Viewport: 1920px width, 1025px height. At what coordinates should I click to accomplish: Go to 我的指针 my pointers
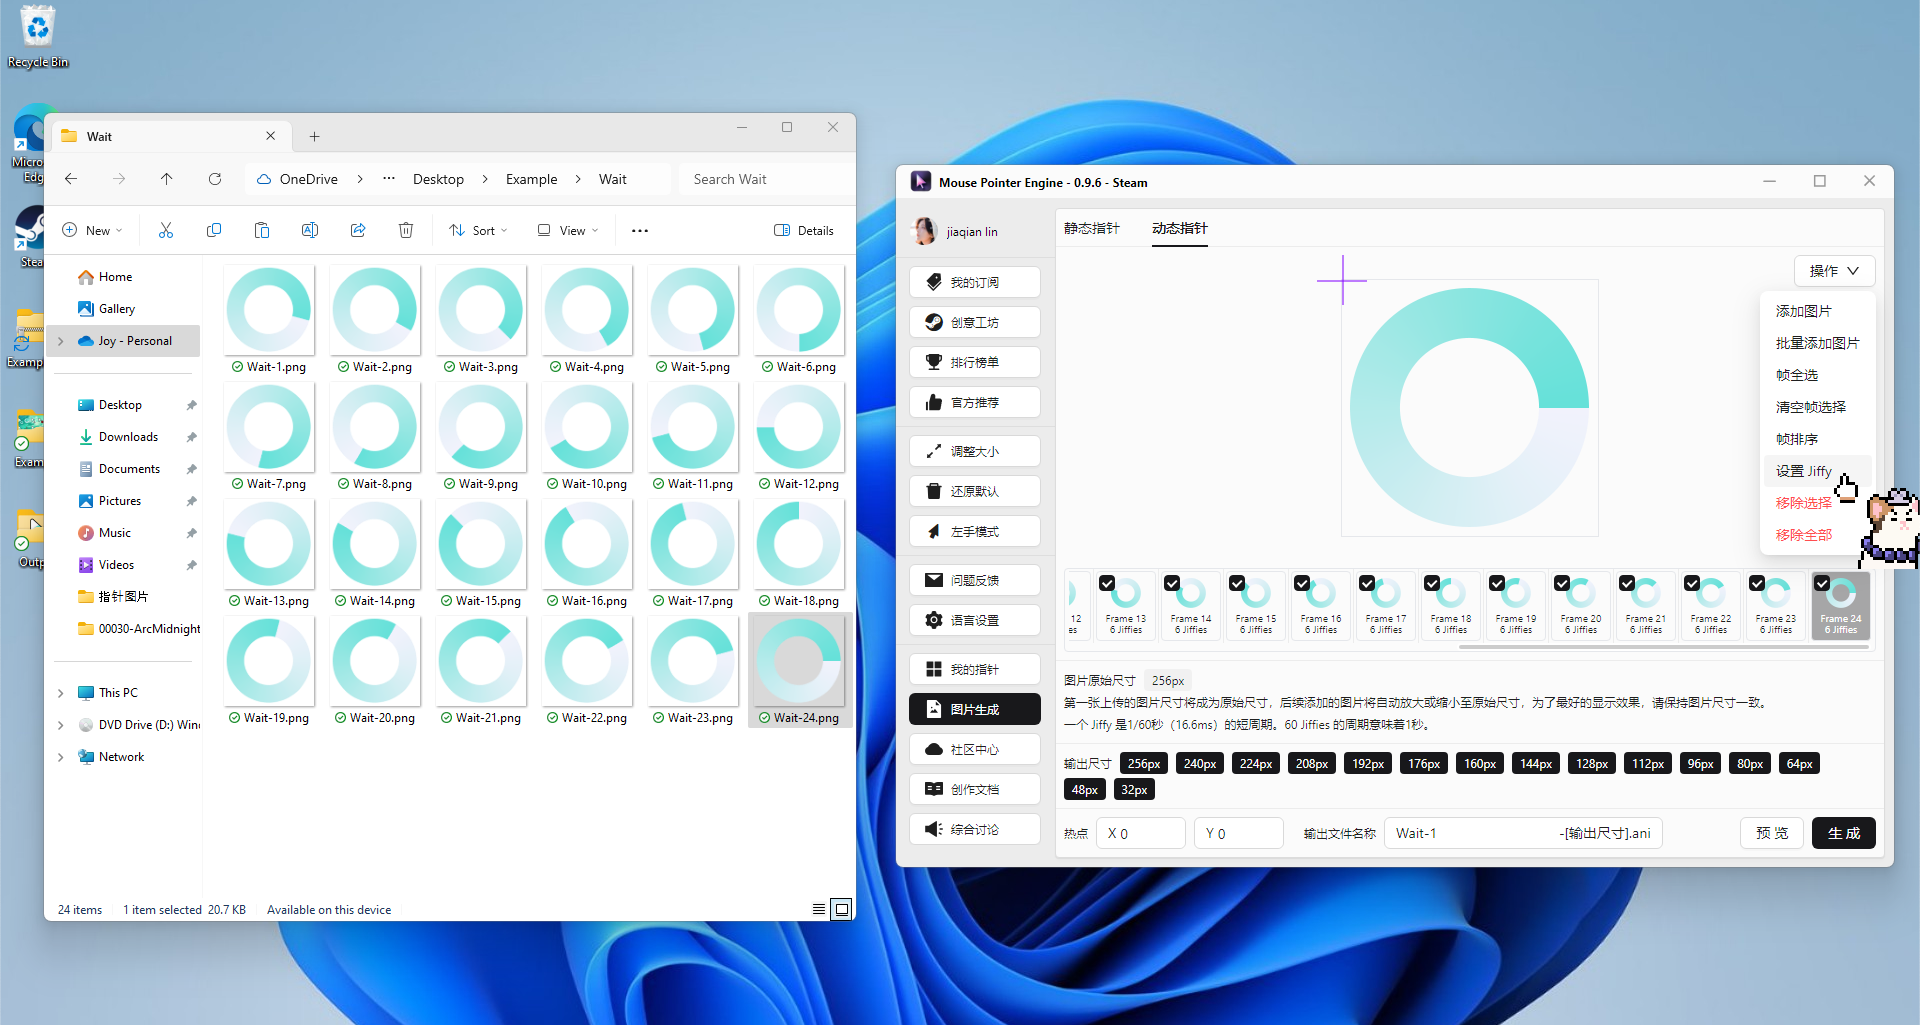pyautogui.click(x=975, y=668)
